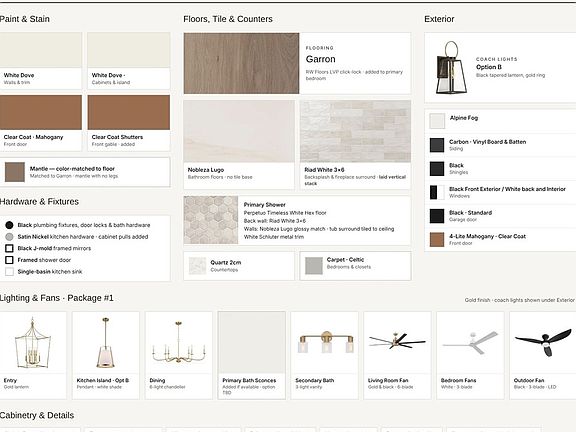Pick the Clear Coat Shutters swatch
576x432 pixels.
tap(129, 112)
